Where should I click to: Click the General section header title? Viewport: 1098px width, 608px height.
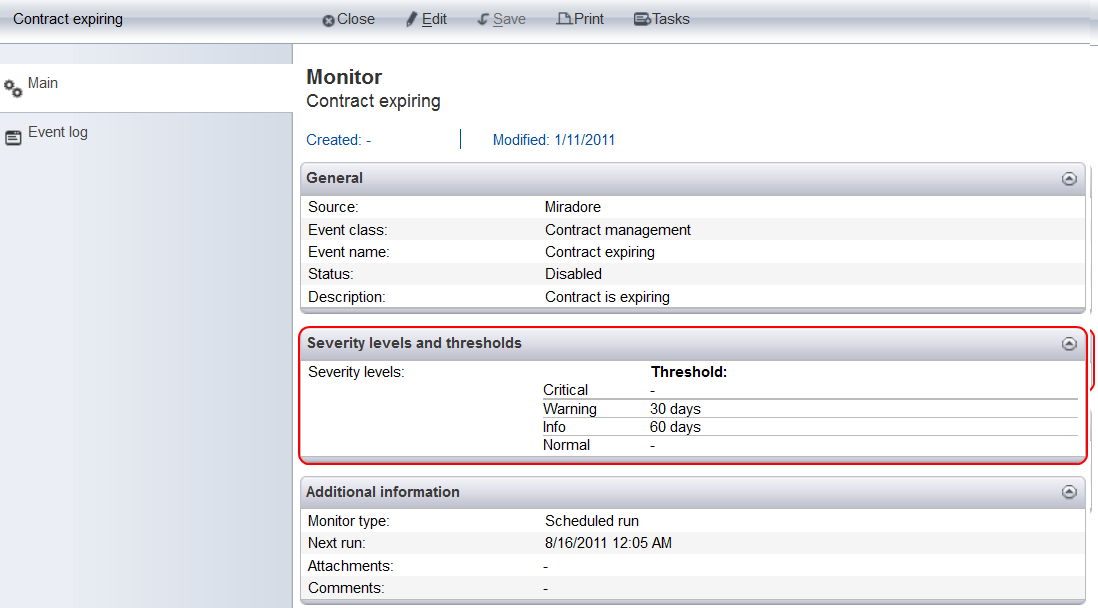point(335,178)
